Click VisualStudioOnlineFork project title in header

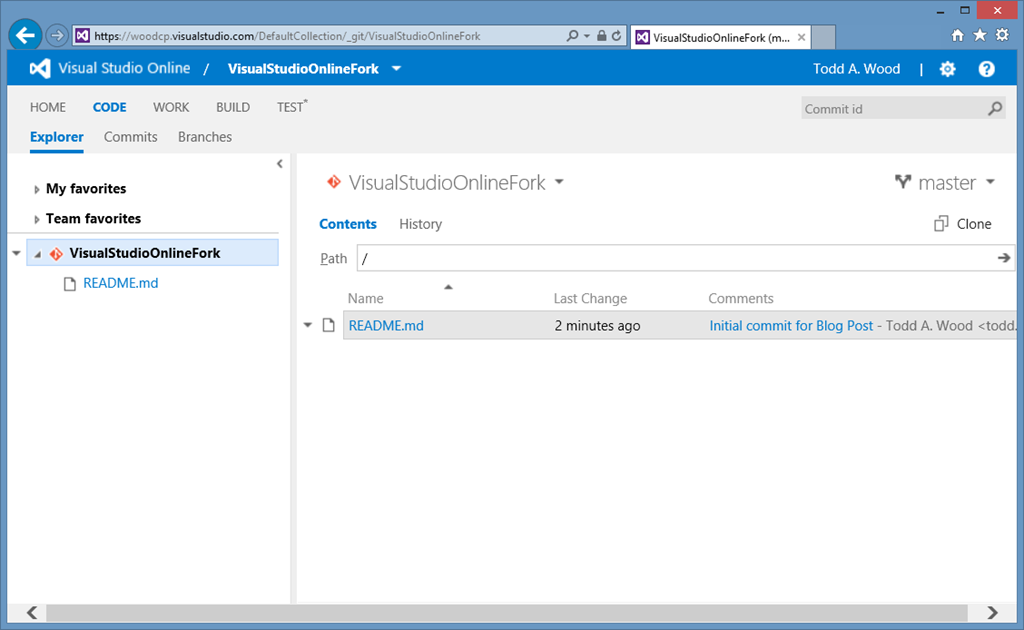click(x=303, y=69)
